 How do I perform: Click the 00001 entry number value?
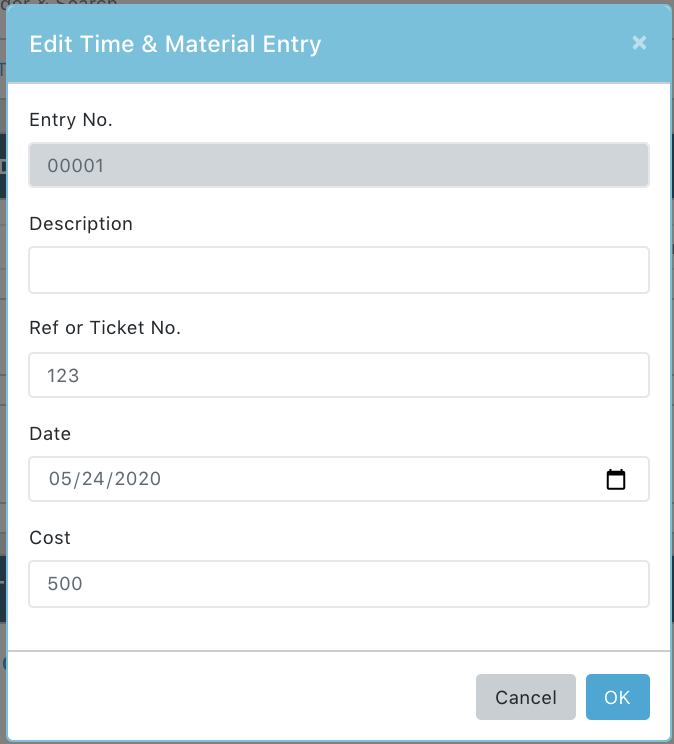tap(75, 166)
